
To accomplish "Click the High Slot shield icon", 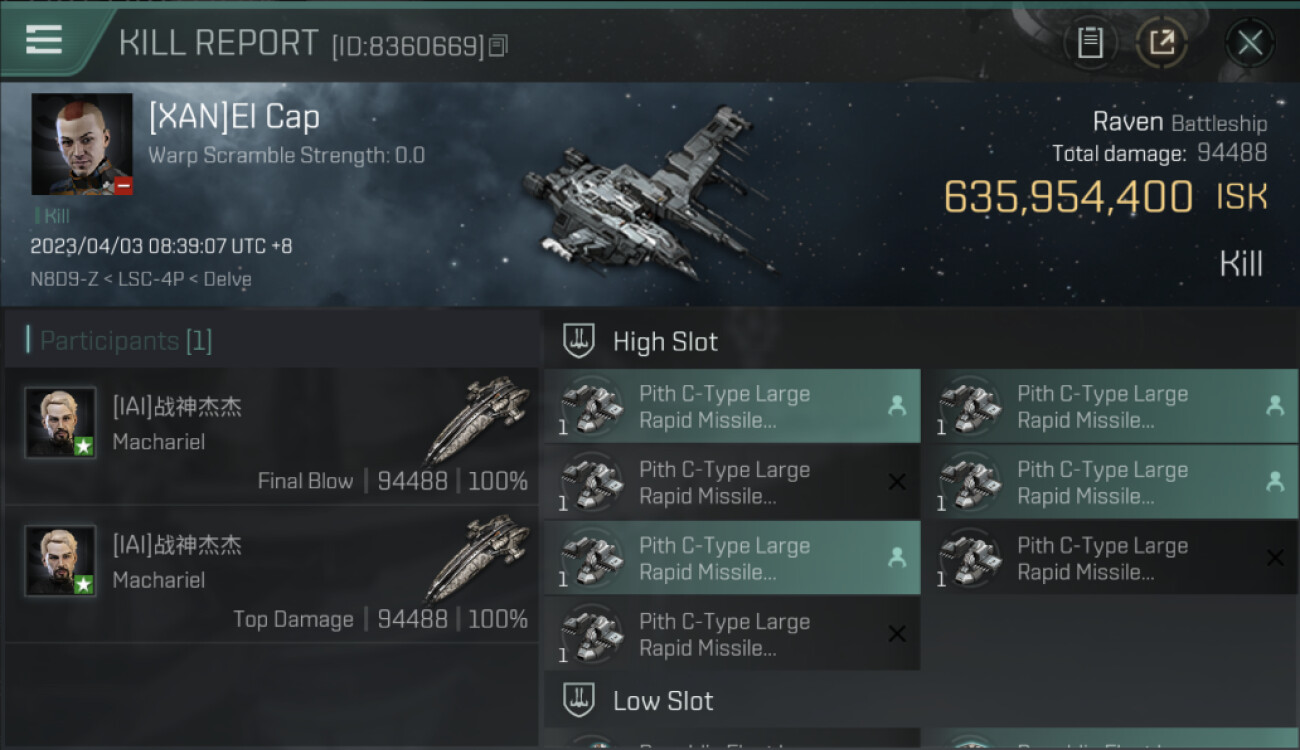I will 579,341.
